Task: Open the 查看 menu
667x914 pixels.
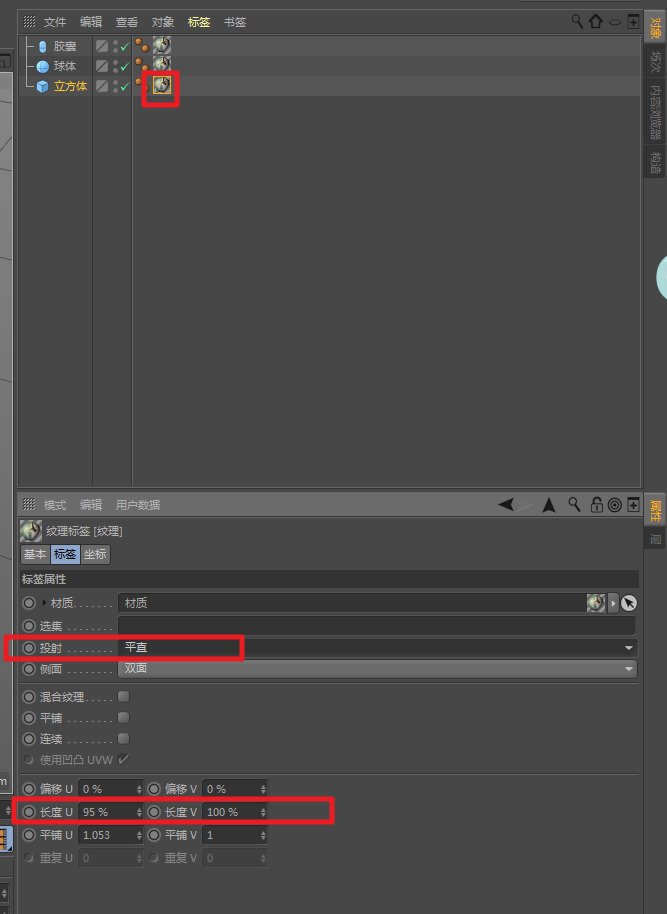Action: click(127, 22)
